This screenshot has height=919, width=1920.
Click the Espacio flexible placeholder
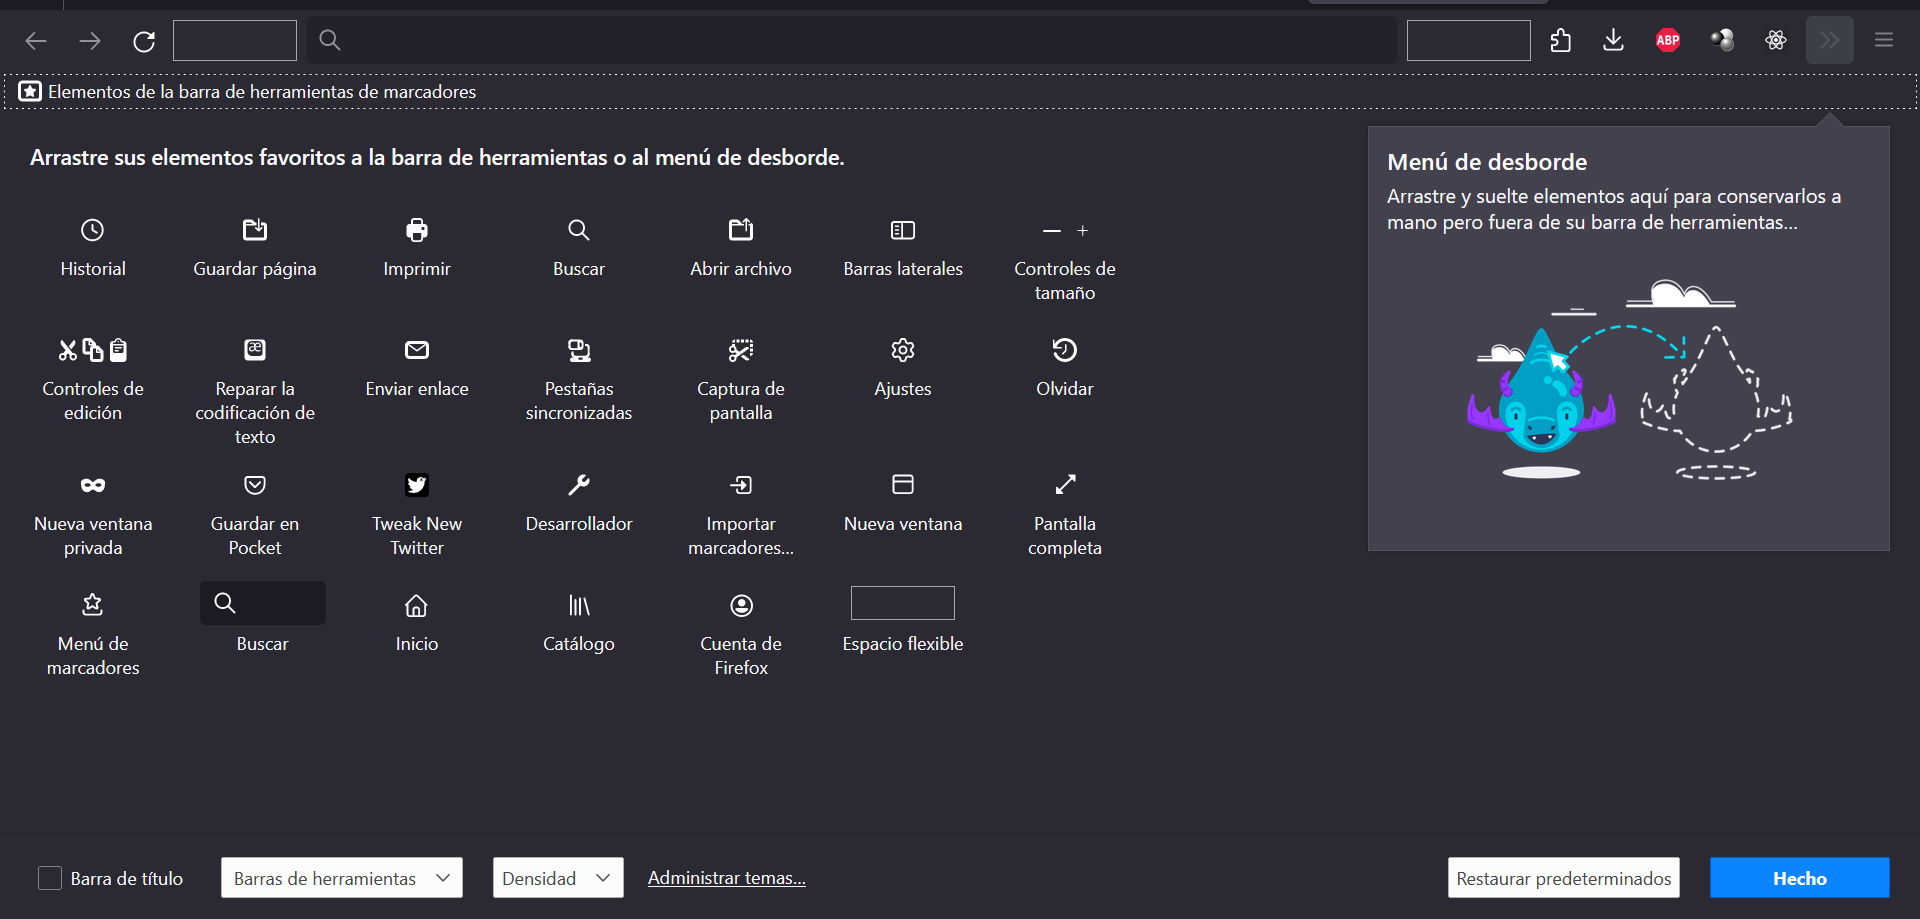903,603
